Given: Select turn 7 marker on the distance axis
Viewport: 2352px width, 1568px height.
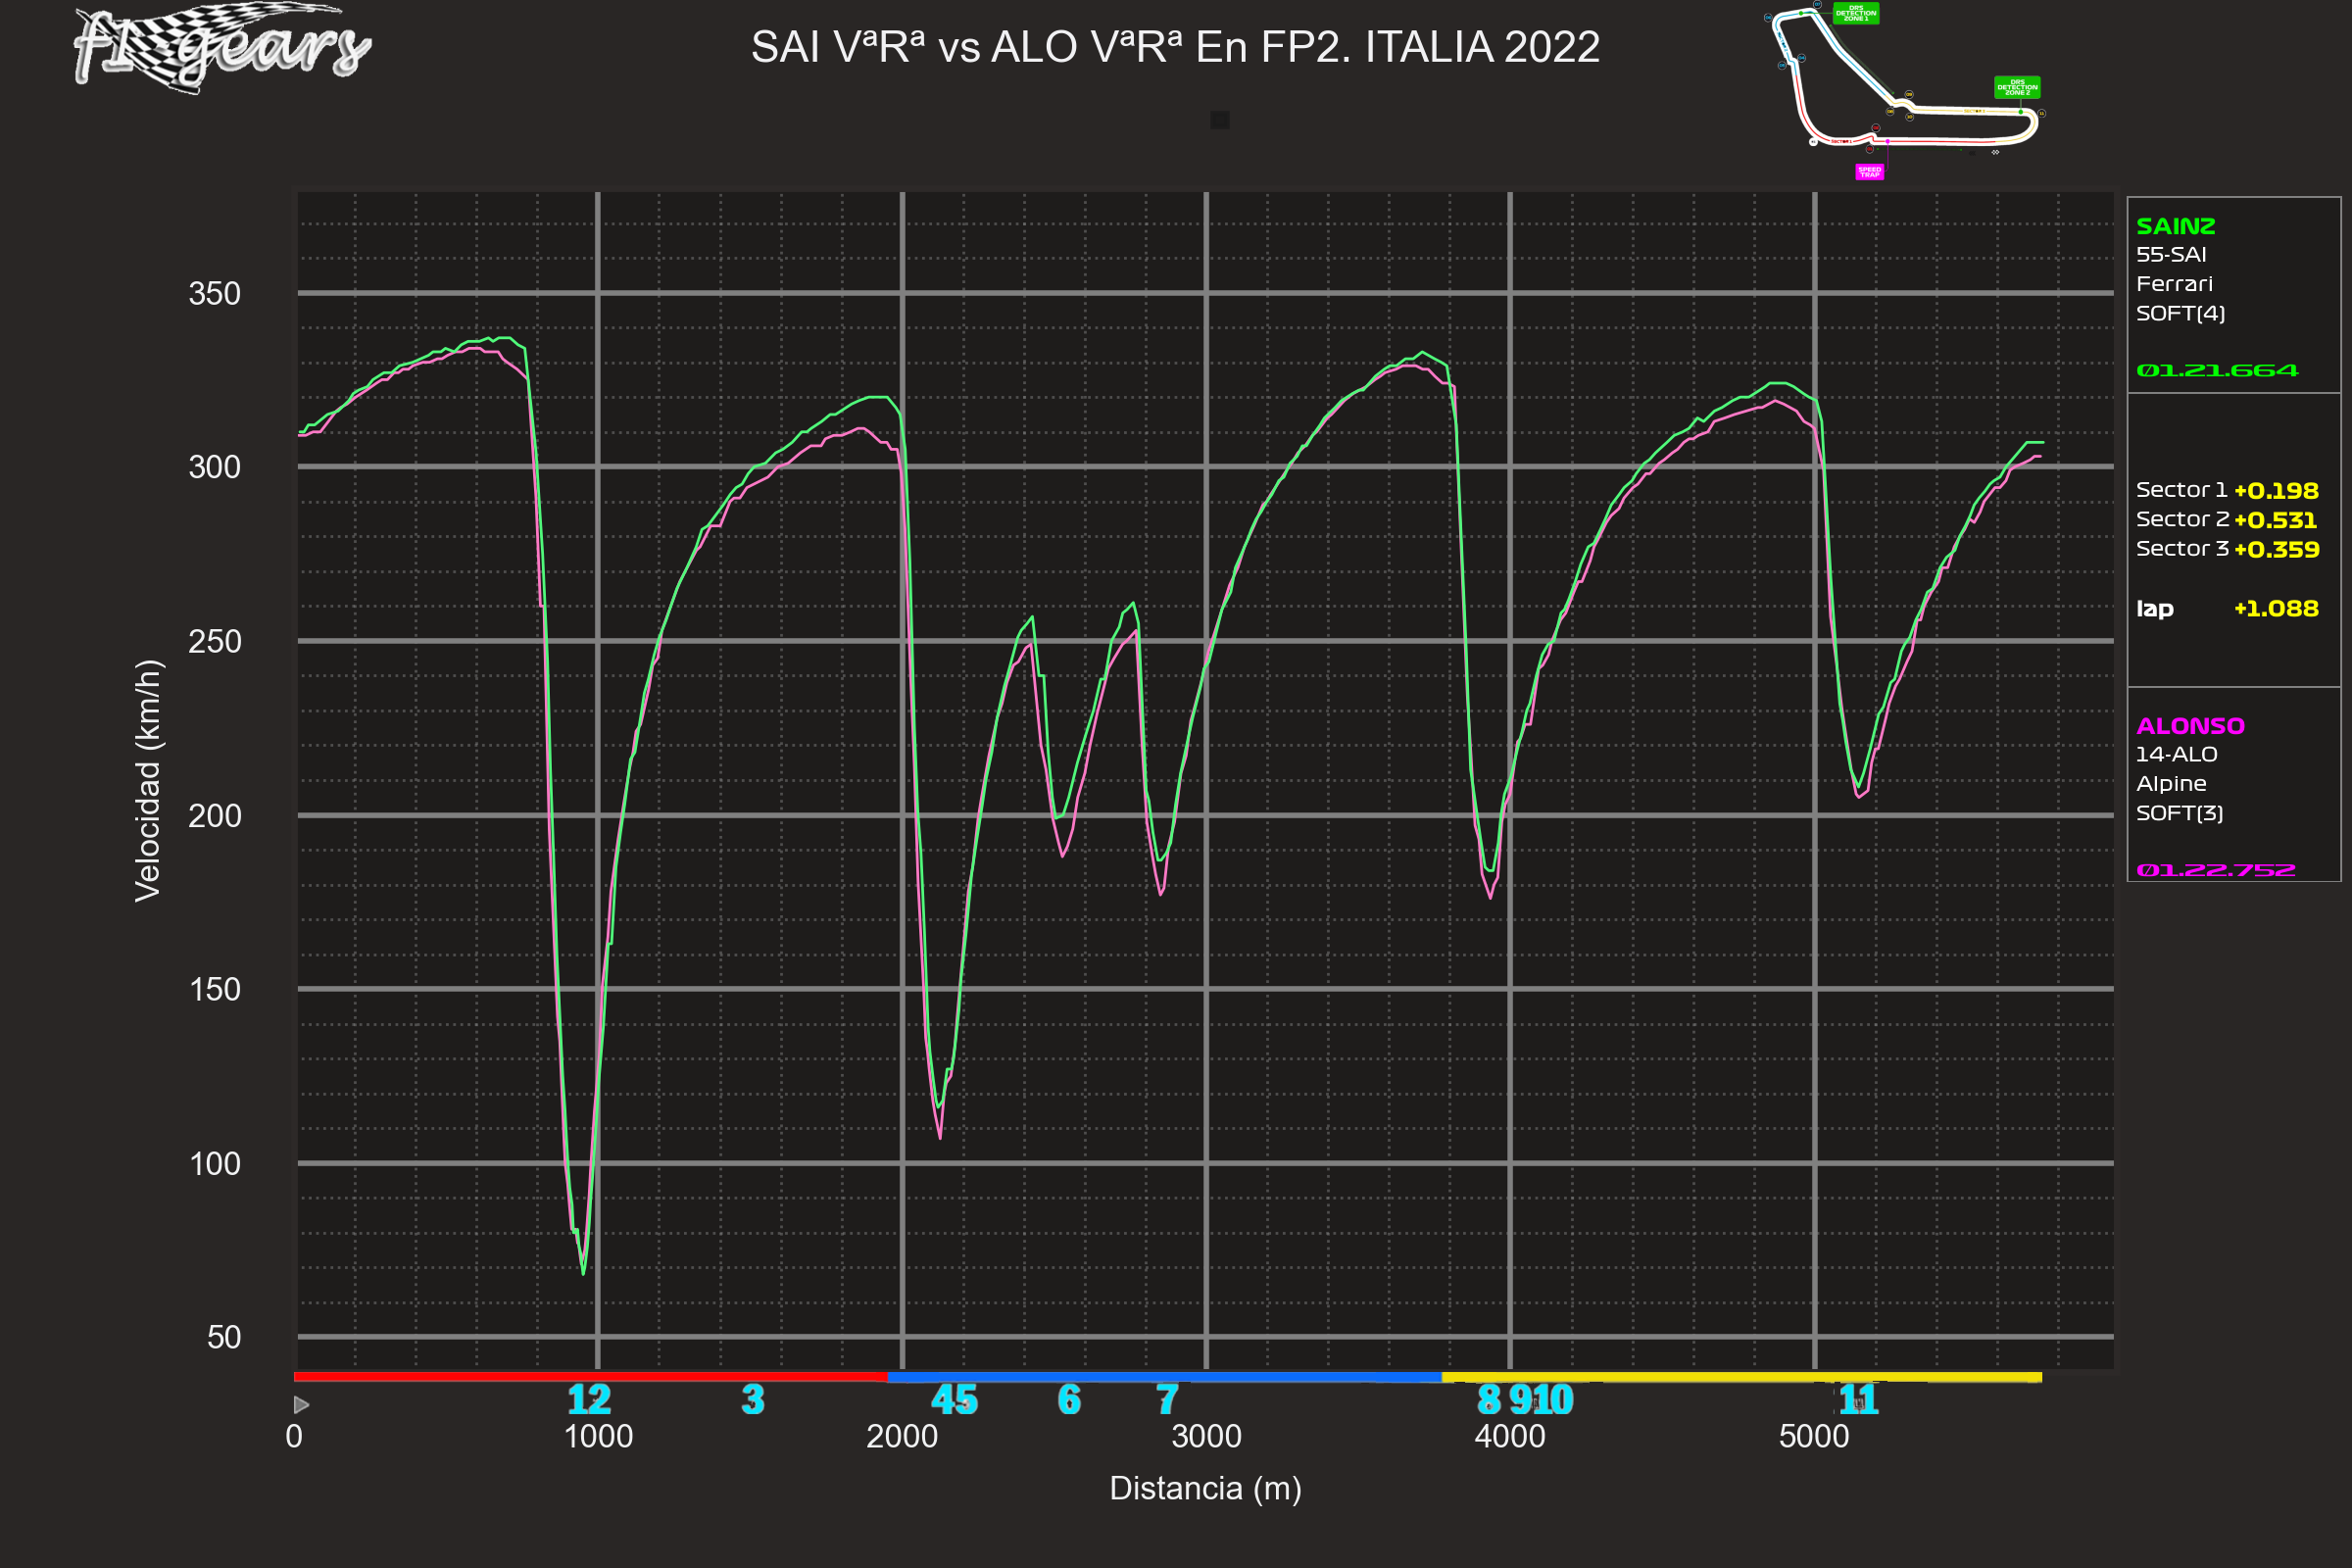Looking at the screenshot, I should click(x=1167, y=1400).
